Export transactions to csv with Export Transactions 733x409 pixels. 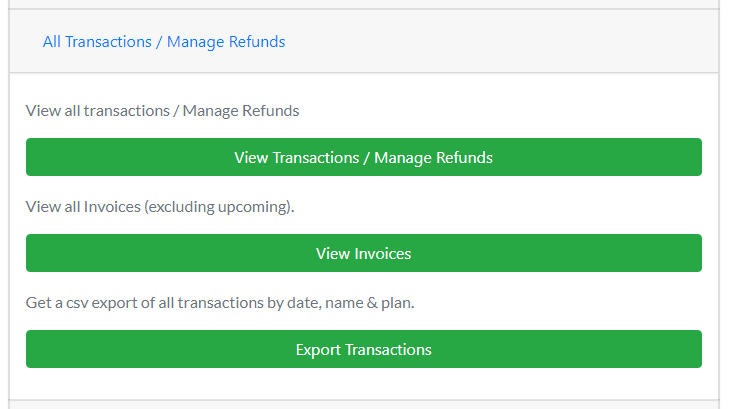click(x=363, y=350)
